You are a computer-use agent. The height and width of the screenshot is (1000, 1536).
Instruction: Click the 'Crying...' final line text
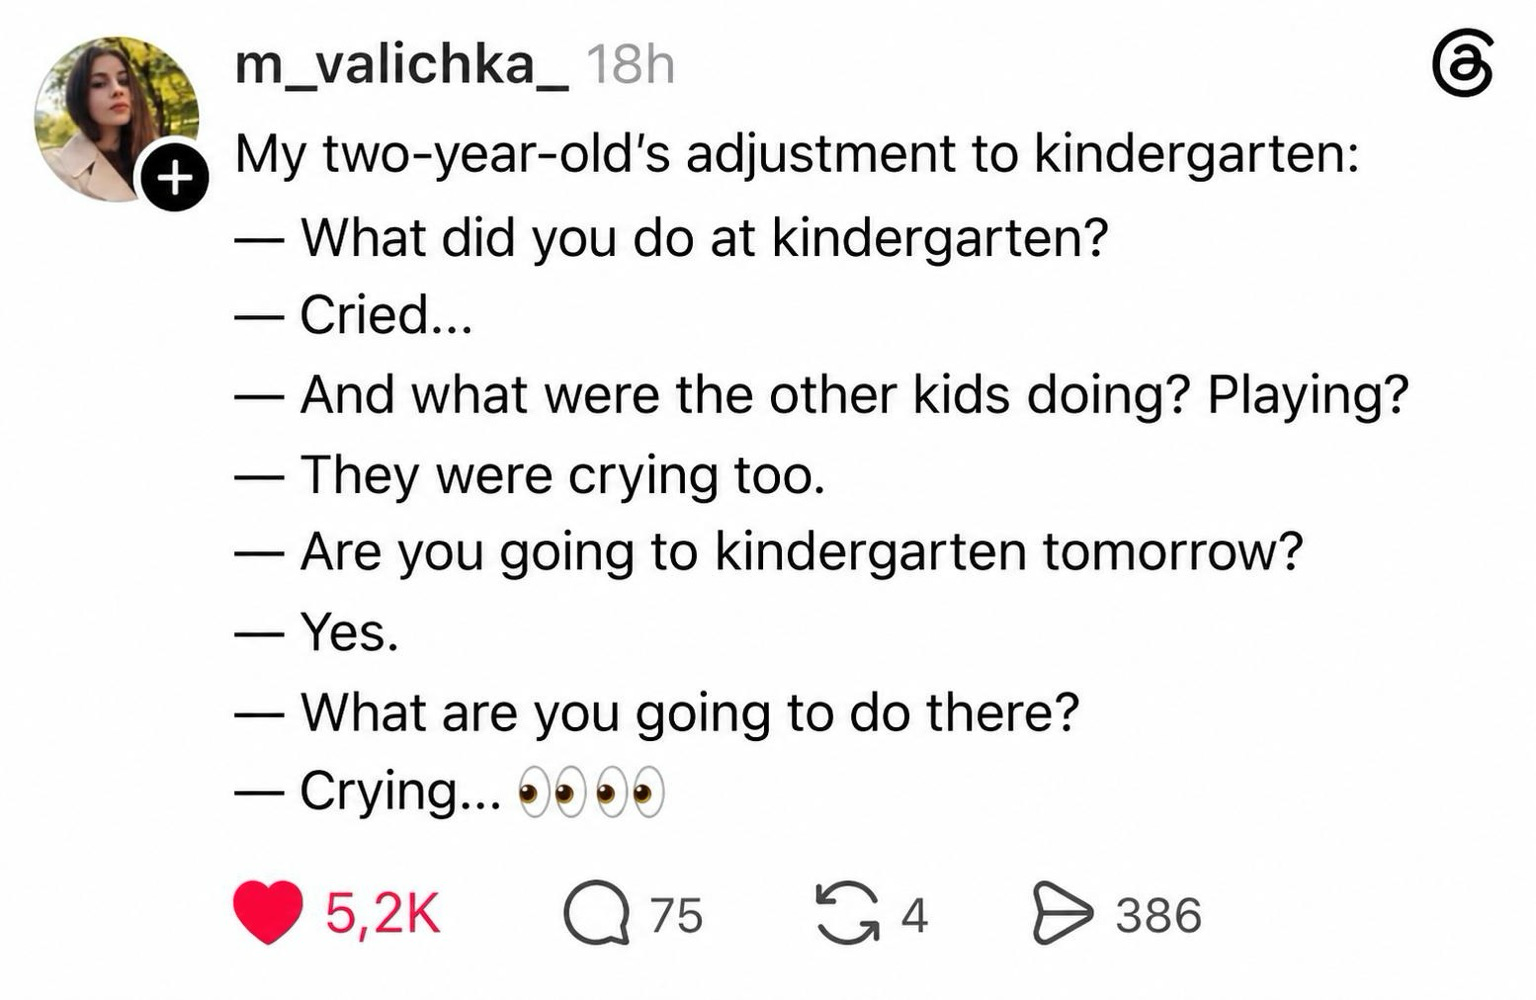pos(401,793)
